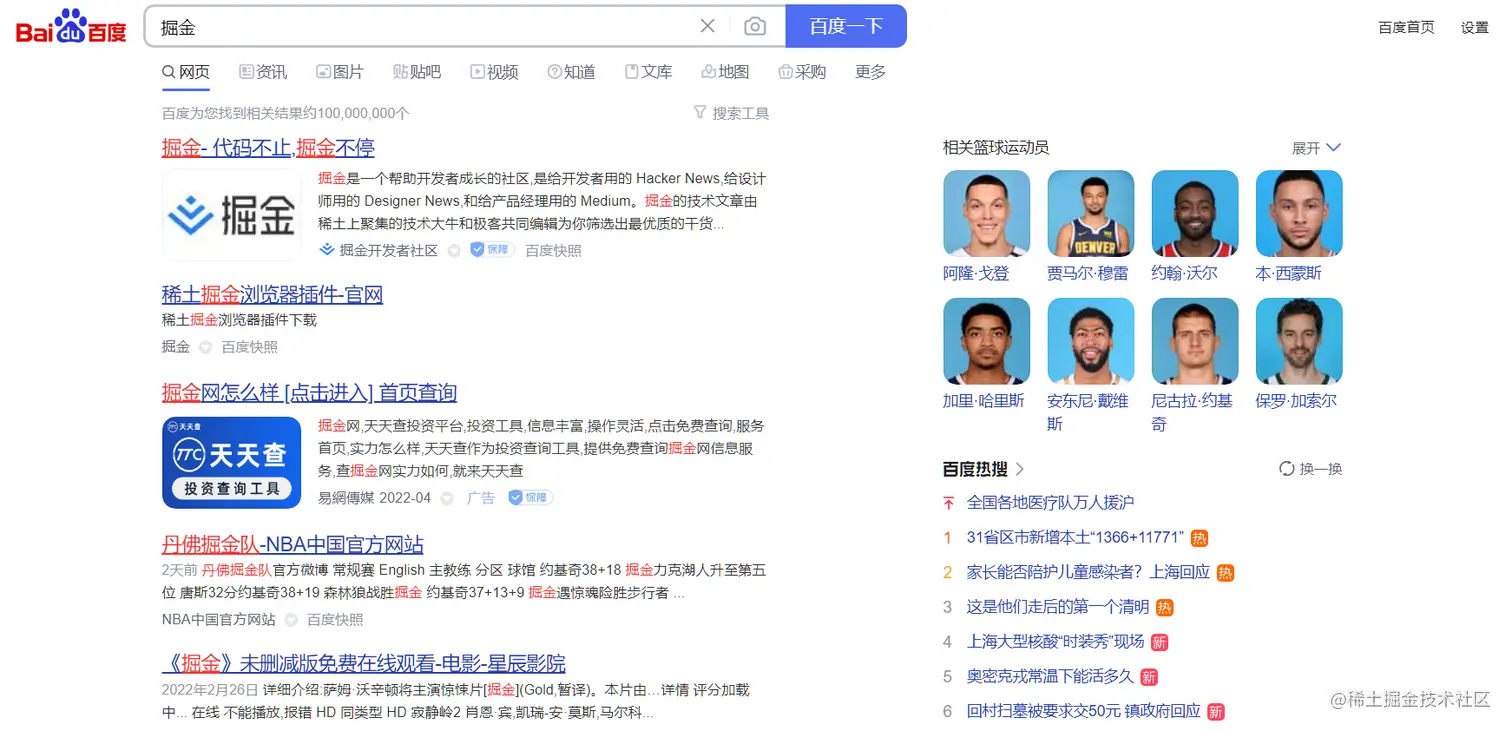The image size is (1512, 731).
Task: Open 掘金网怎么样 [点击进入] 首页查询 result
Action: [x=309, y=392]
